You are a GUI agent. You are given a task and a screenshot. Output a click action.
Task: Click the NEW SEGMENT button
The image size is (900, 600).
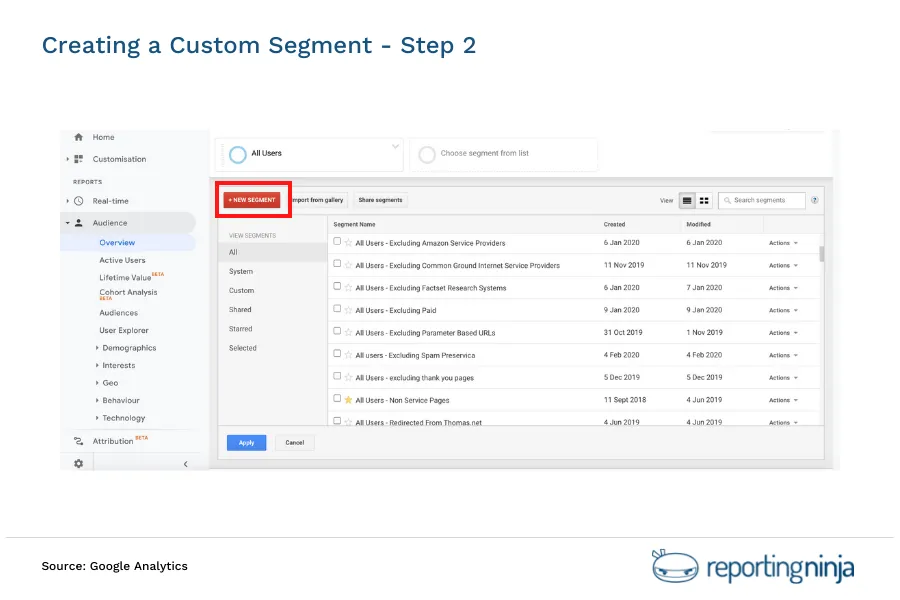click(x=252, y=199)
